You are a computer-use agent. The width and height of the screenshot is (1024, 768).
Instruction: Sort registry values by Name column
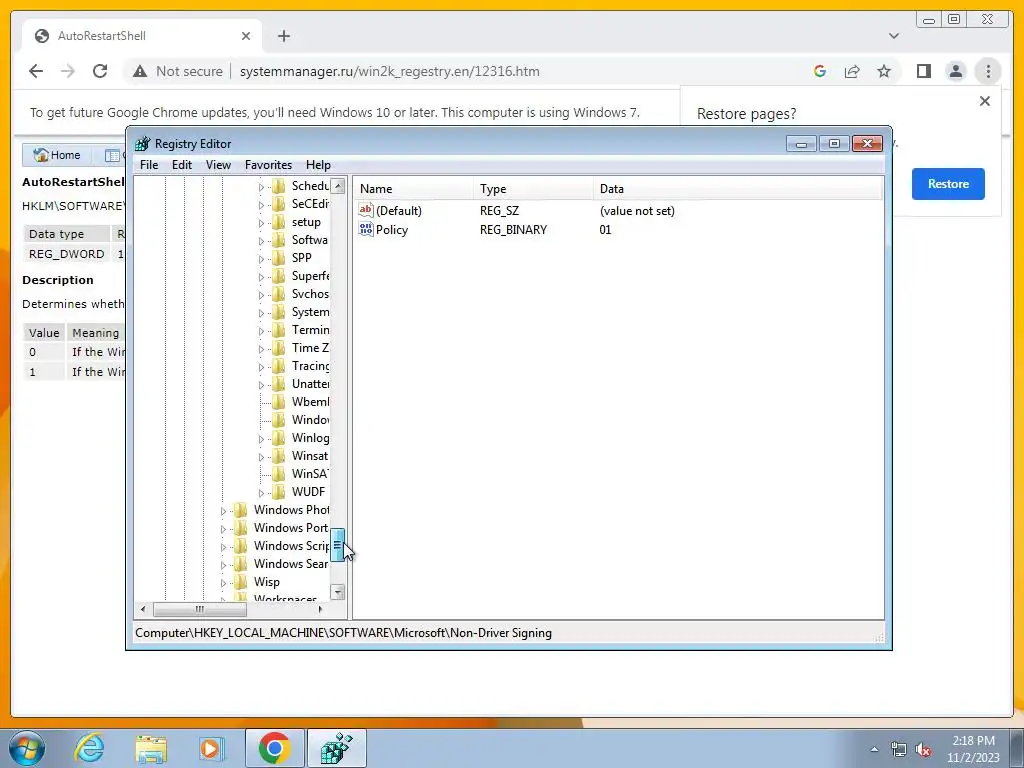click(414, 189)
